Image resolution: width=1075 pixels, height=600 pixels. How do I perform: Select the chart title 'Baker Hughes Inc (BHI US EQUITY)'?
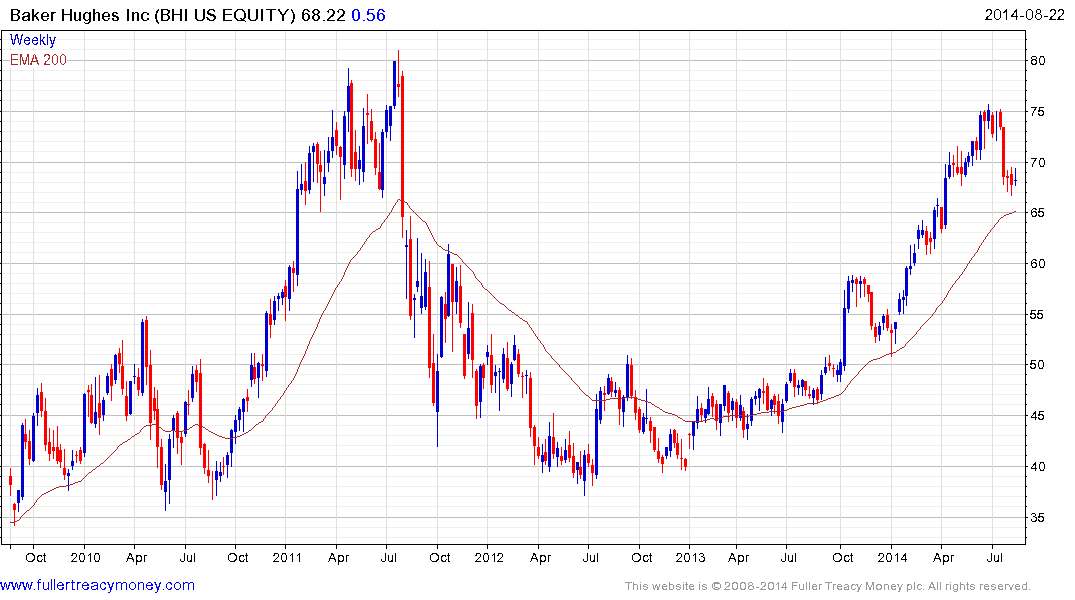coord(152,15)
